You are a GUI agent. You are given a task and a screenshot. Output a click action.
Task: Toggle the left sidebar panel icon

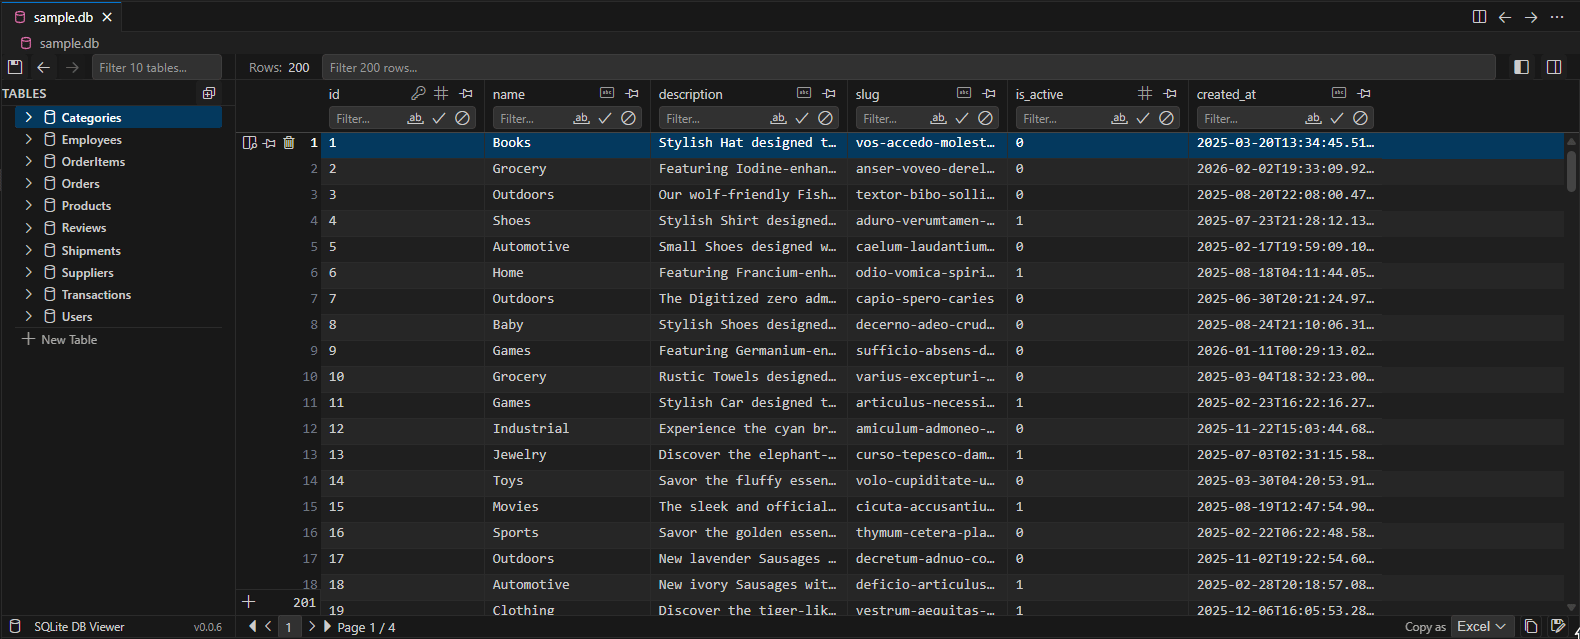tap(1521, 67)
